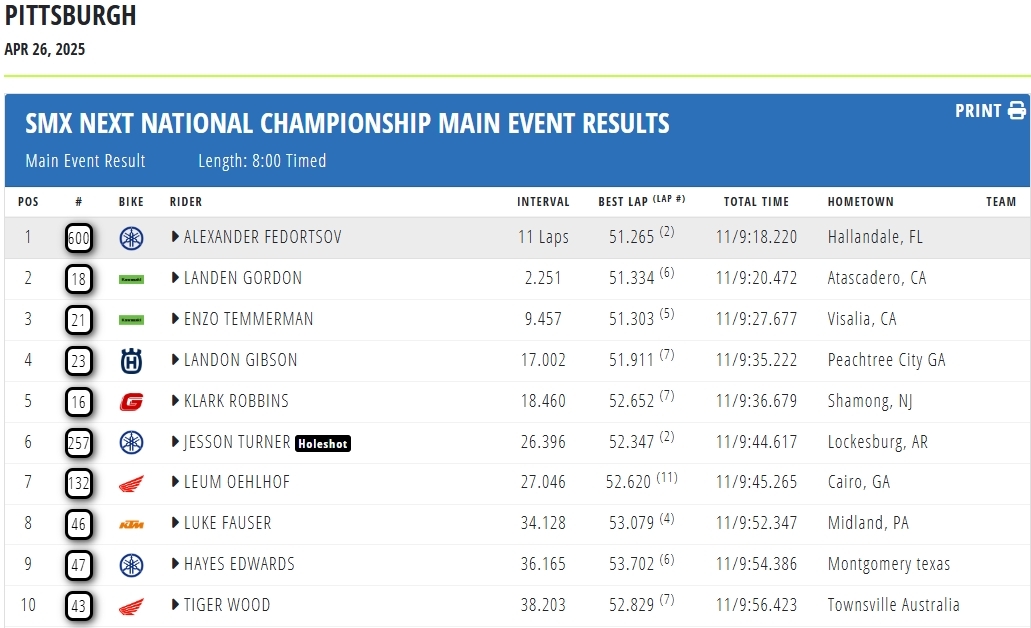Screen dimensions: 1031x628
Task: Click the number 600 plate badge
Action: (x=79, y=238)
